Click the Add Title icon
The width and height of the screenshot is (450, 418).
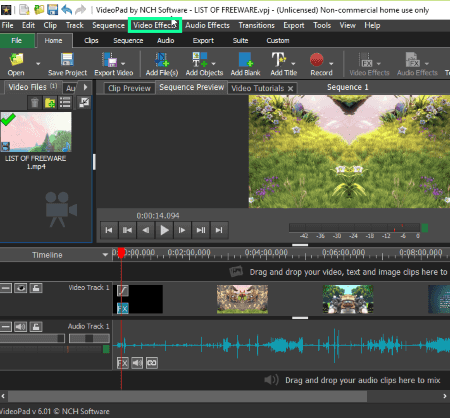pos(278,60)
